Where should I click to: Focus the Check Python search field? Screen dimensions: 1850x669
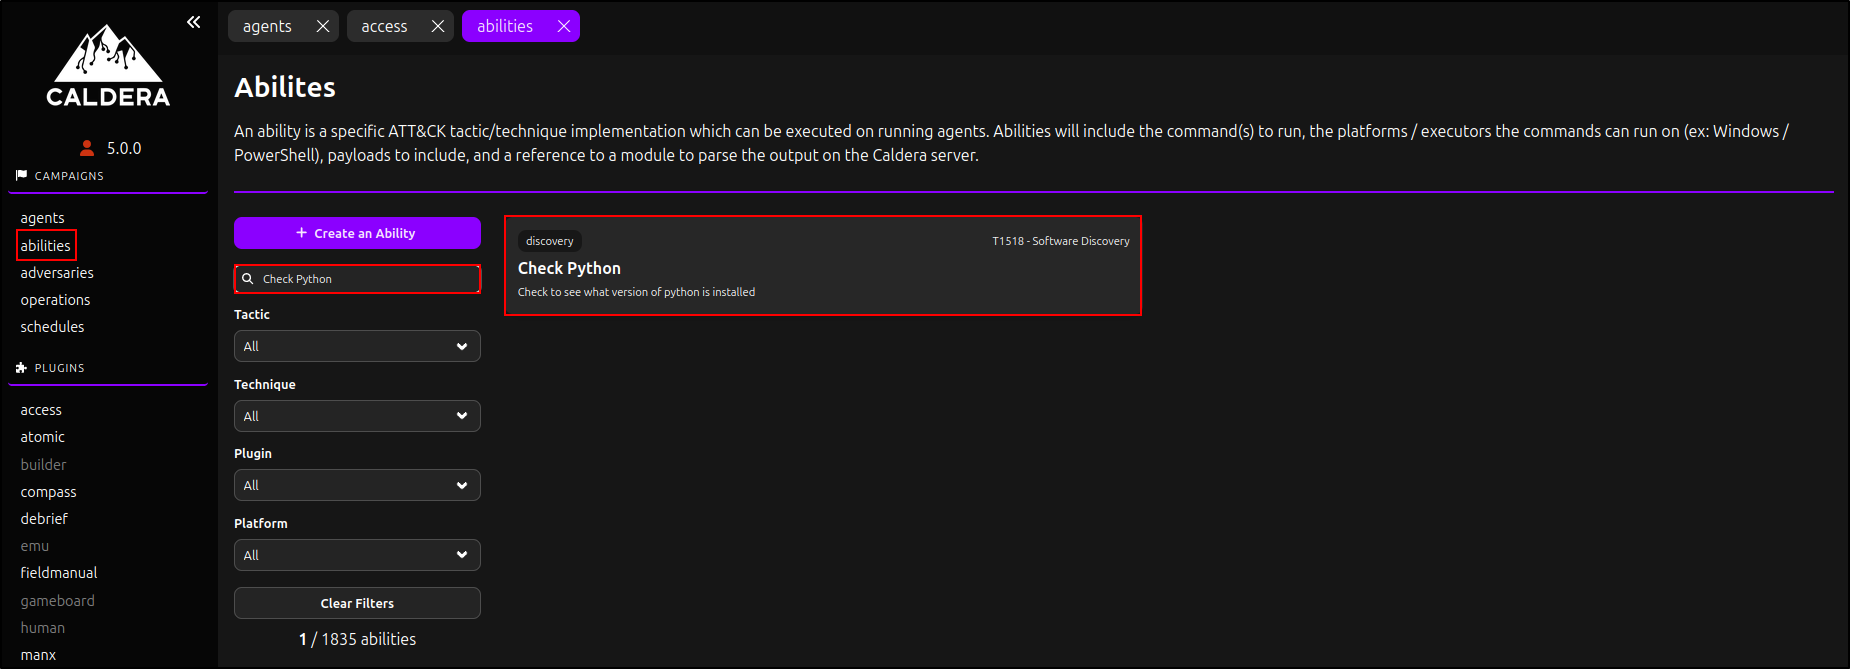(365, 279)
